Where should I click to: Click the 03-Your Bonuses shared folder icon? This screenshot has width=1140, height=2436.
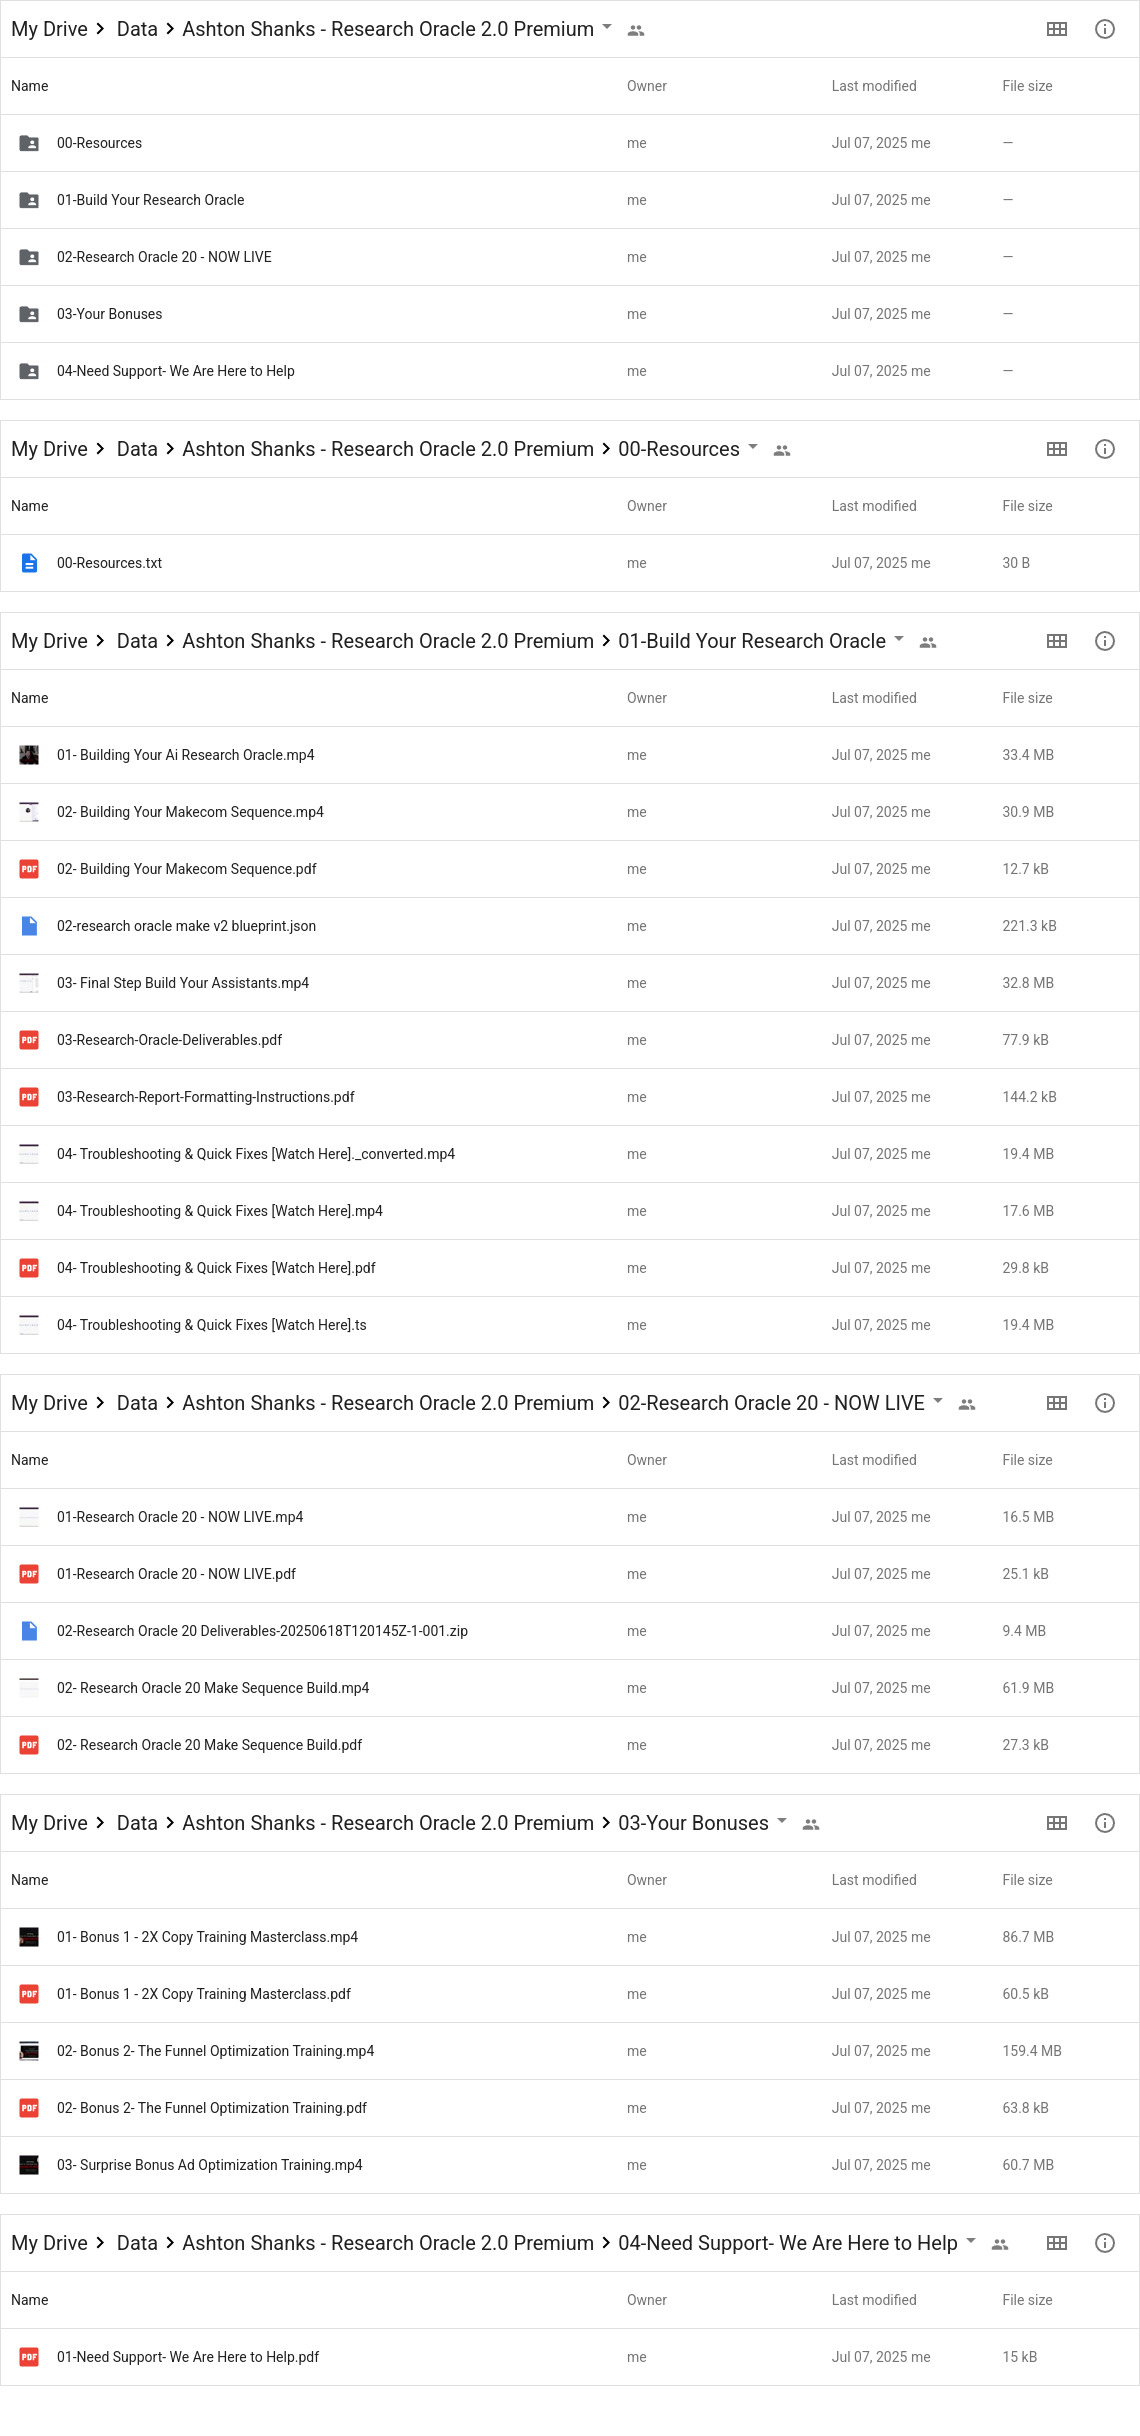coord(30,314)
